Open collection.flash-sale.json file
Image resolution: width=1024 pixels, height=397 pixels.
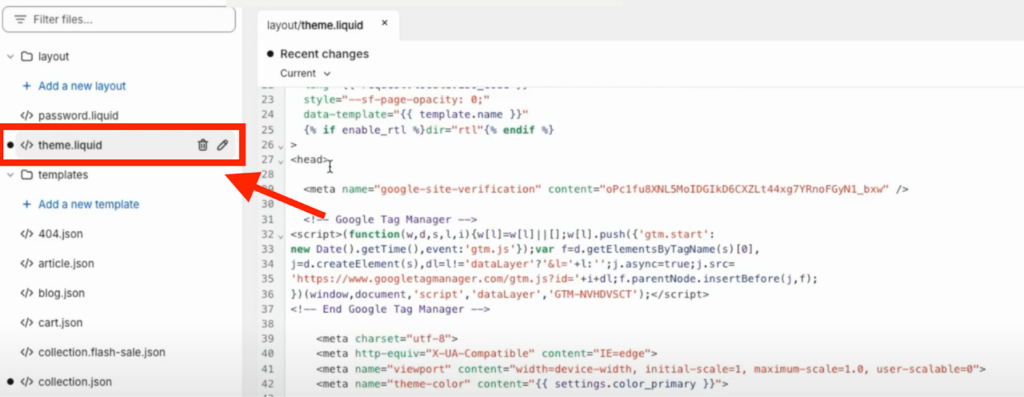tap(102, 353)
